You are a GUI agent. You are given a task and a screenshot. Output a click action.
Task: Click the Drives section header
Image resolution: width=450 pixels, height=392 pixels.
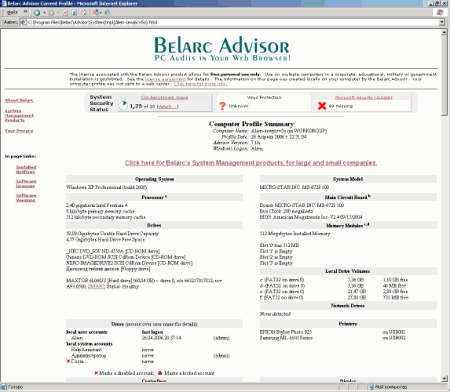click(154, 225)
